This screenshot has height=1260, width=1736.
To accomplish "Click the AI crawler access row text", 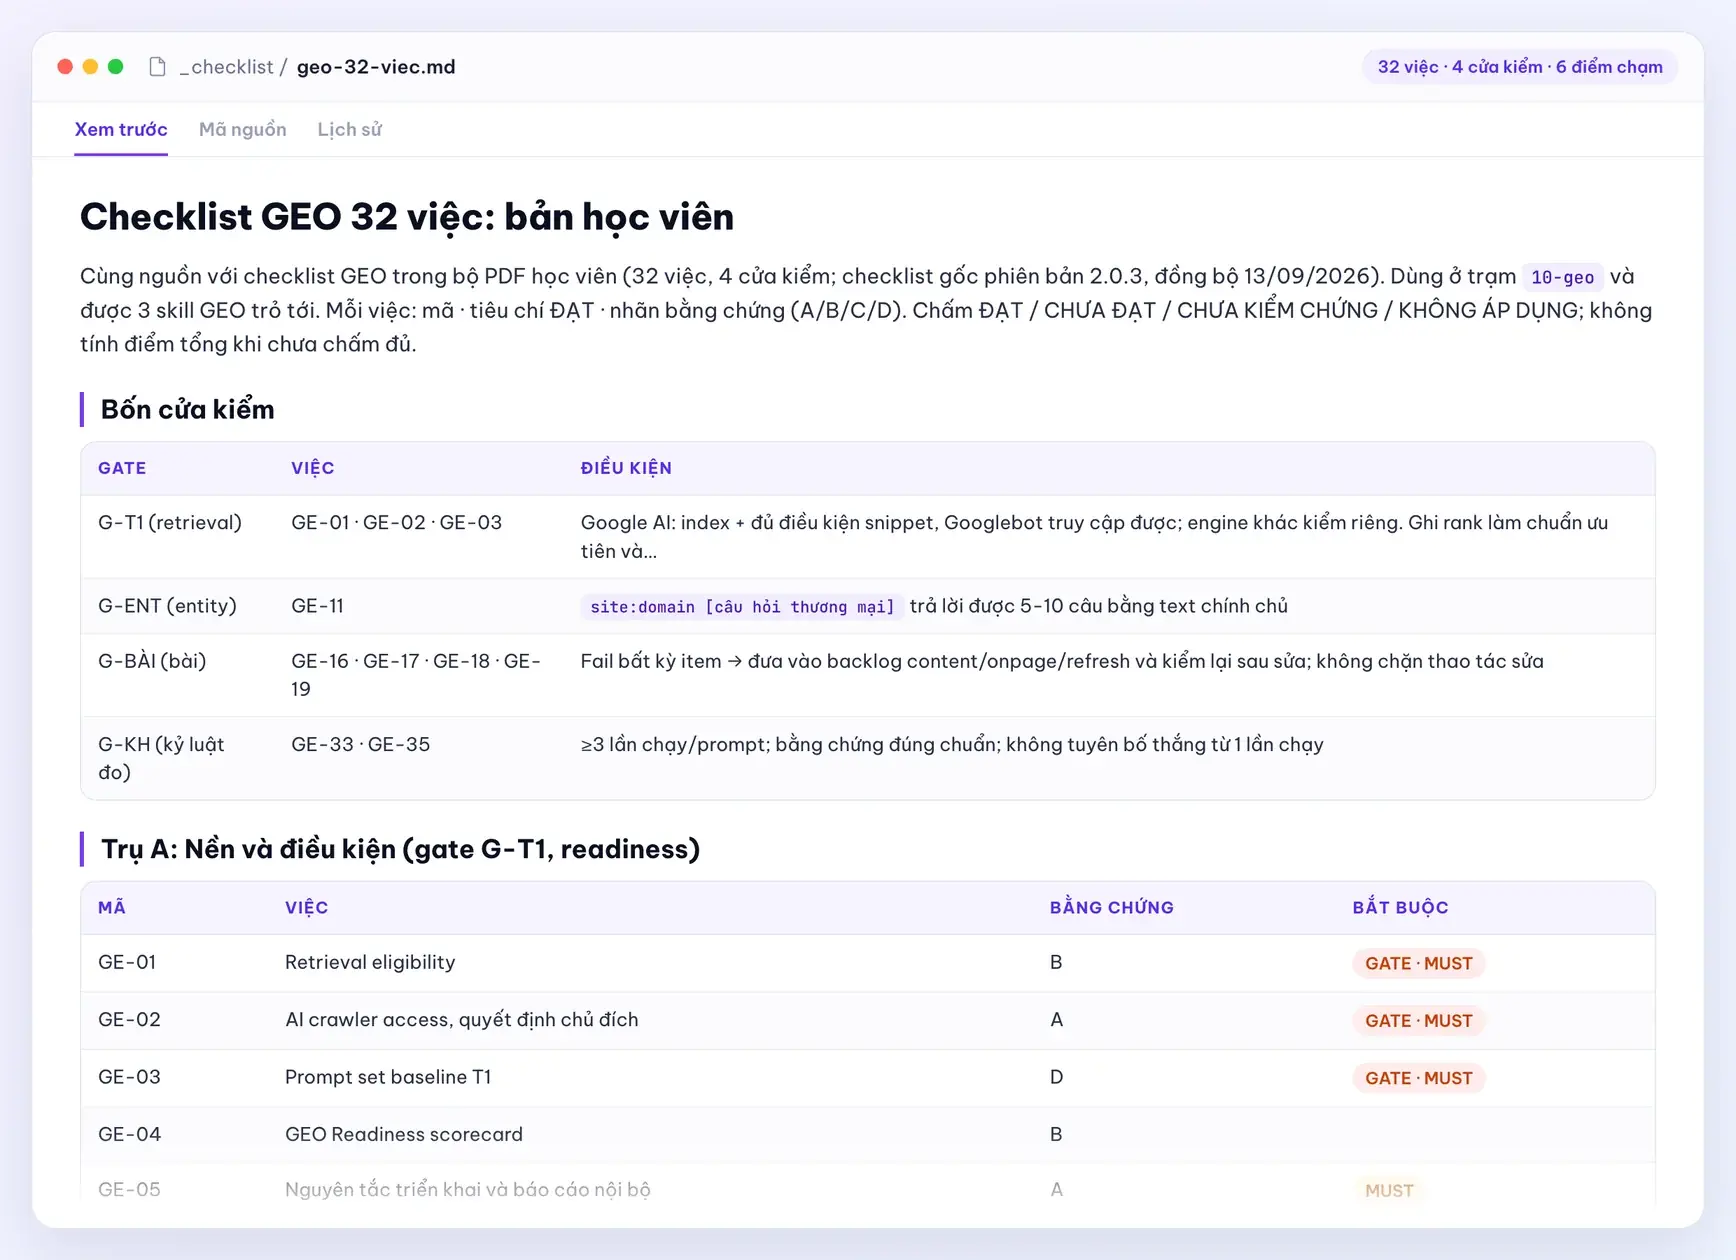I will click(461, 1020).
